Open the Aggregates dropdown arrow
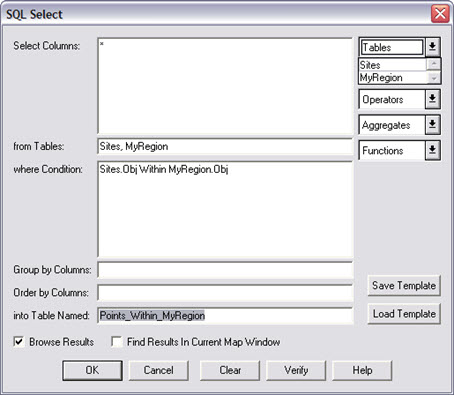454x395 pixels. (x=432, y=125)
